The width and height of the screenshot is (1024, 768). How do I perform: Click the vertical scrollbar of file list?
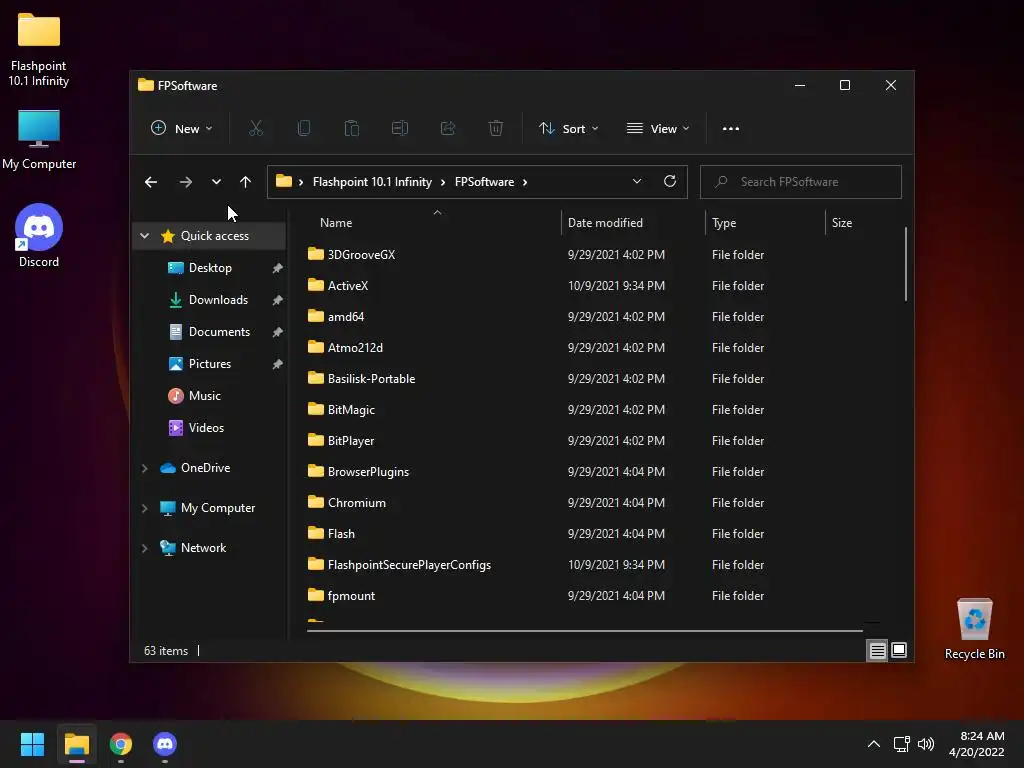(x=906, y=264)
